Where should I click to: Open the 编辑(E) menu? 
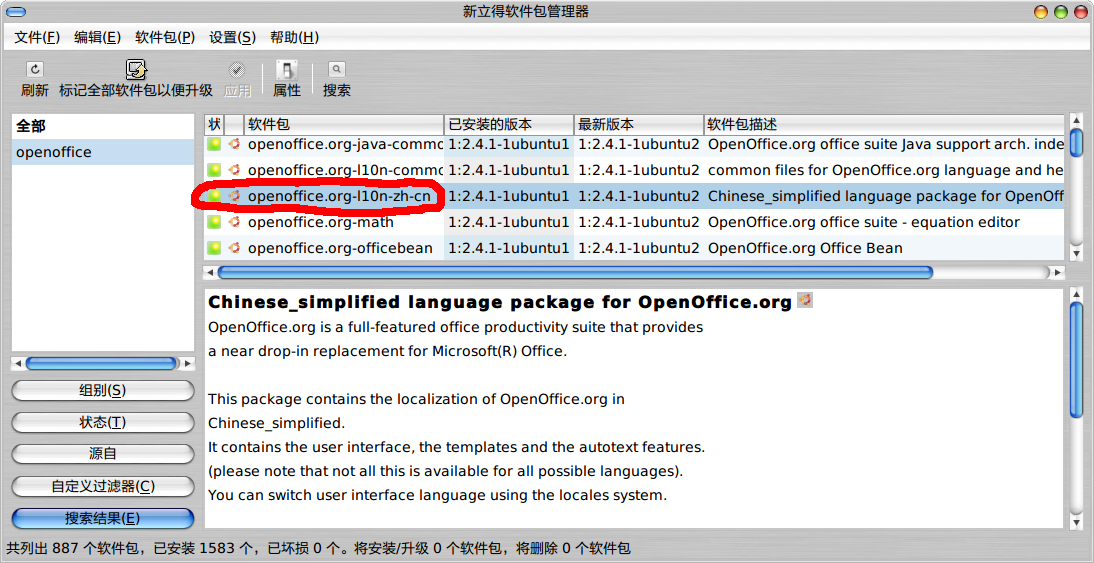click(x=98, y=38)
